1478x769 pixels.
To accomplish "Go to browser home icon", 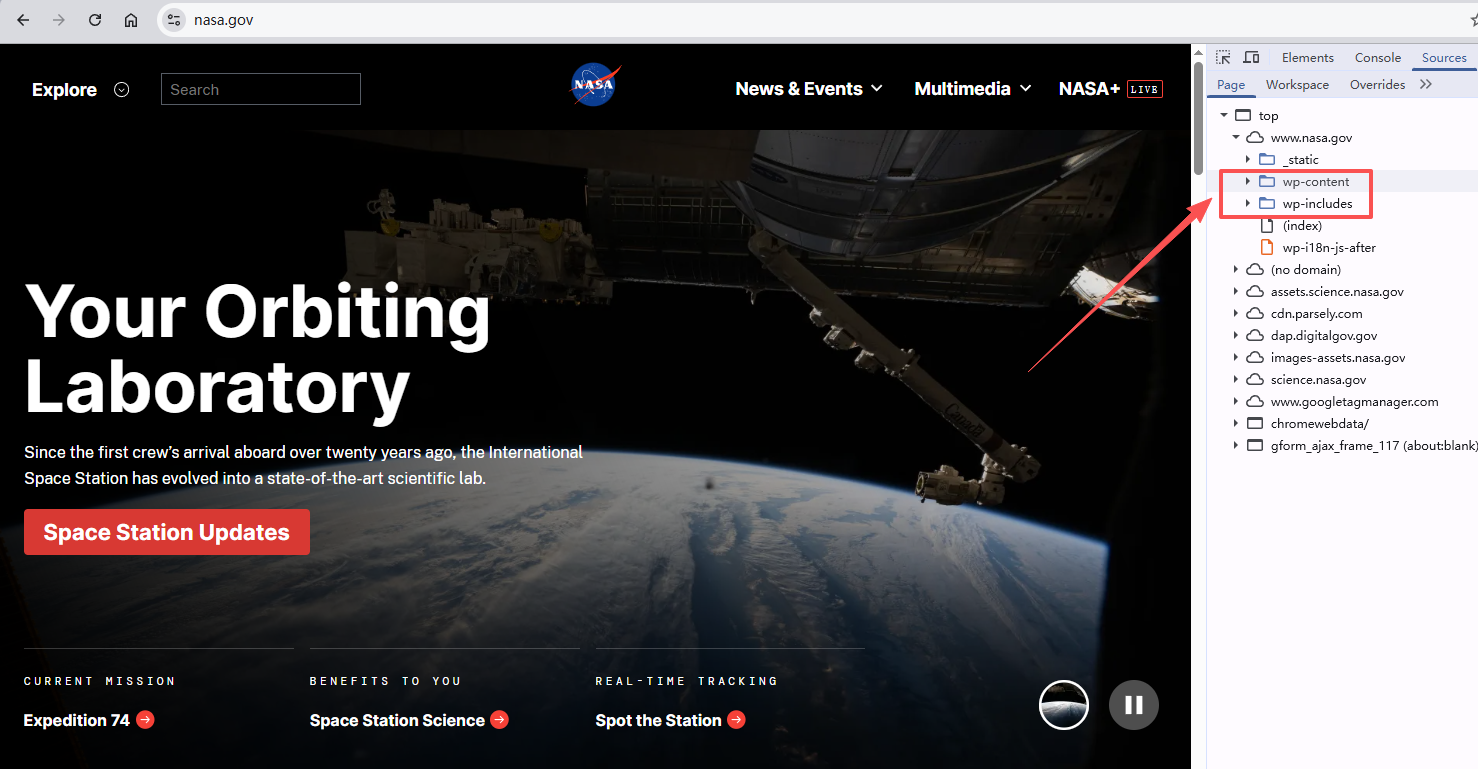I will 131,20.
